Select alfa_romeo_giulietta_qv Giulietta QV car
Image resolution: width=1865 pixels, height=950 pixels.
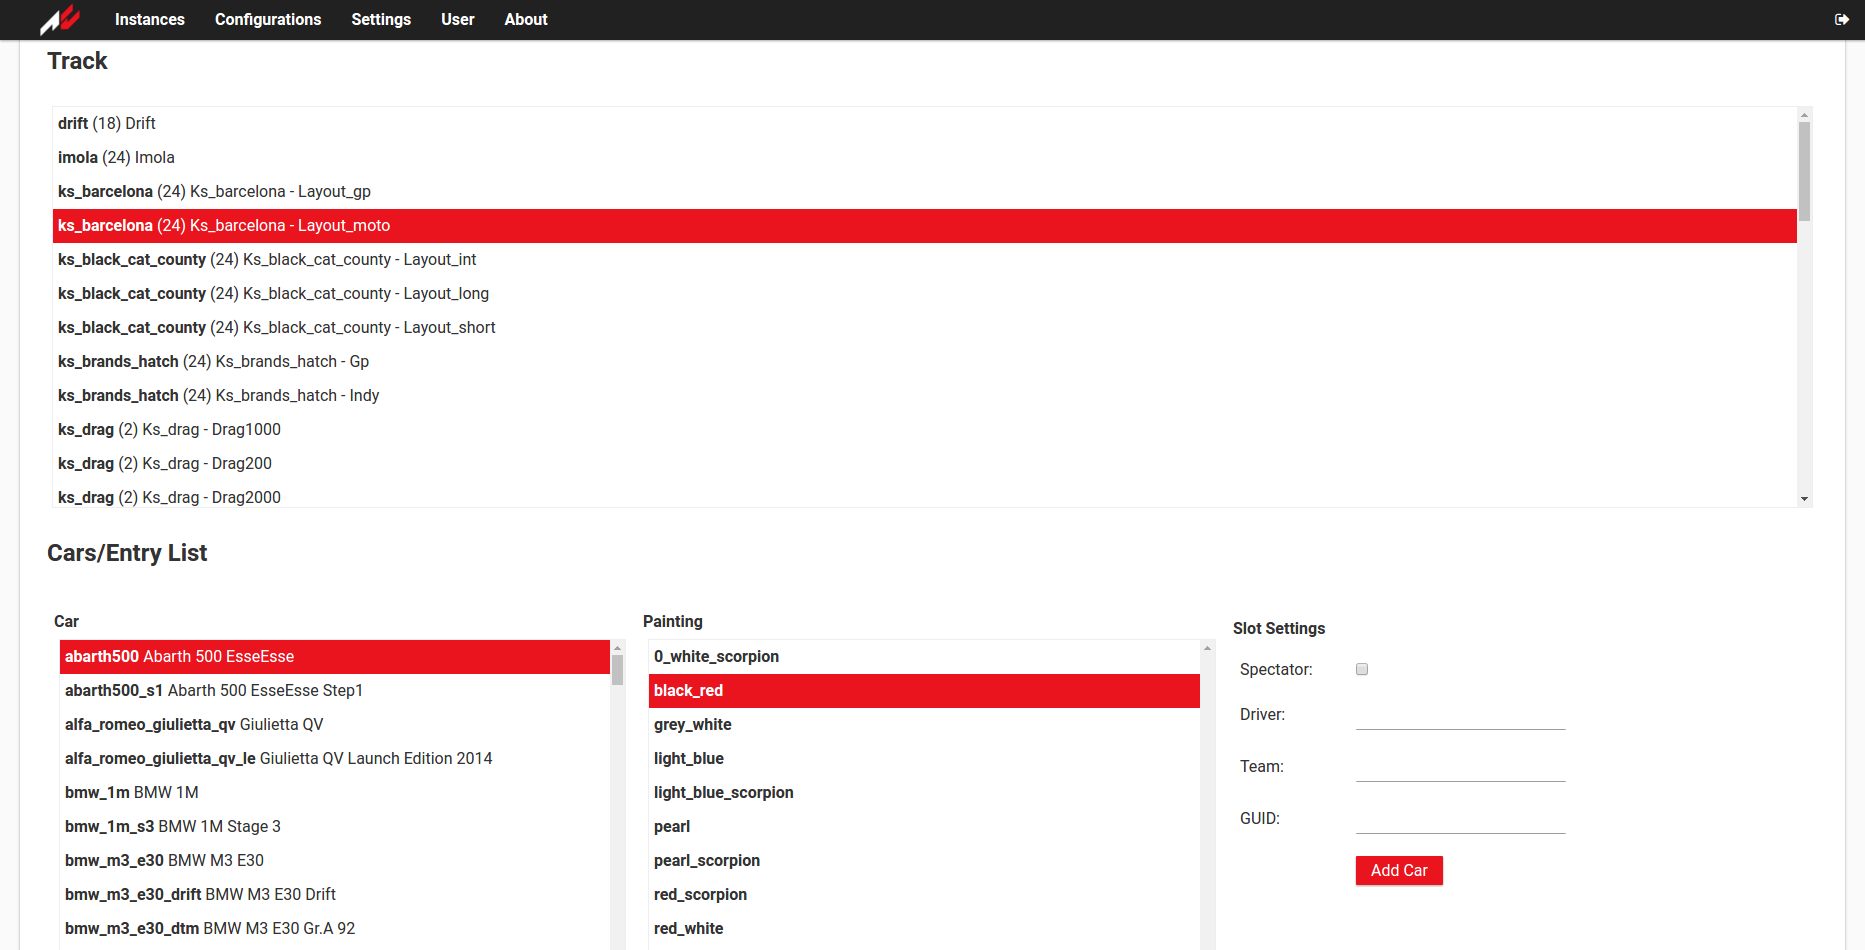335,725
